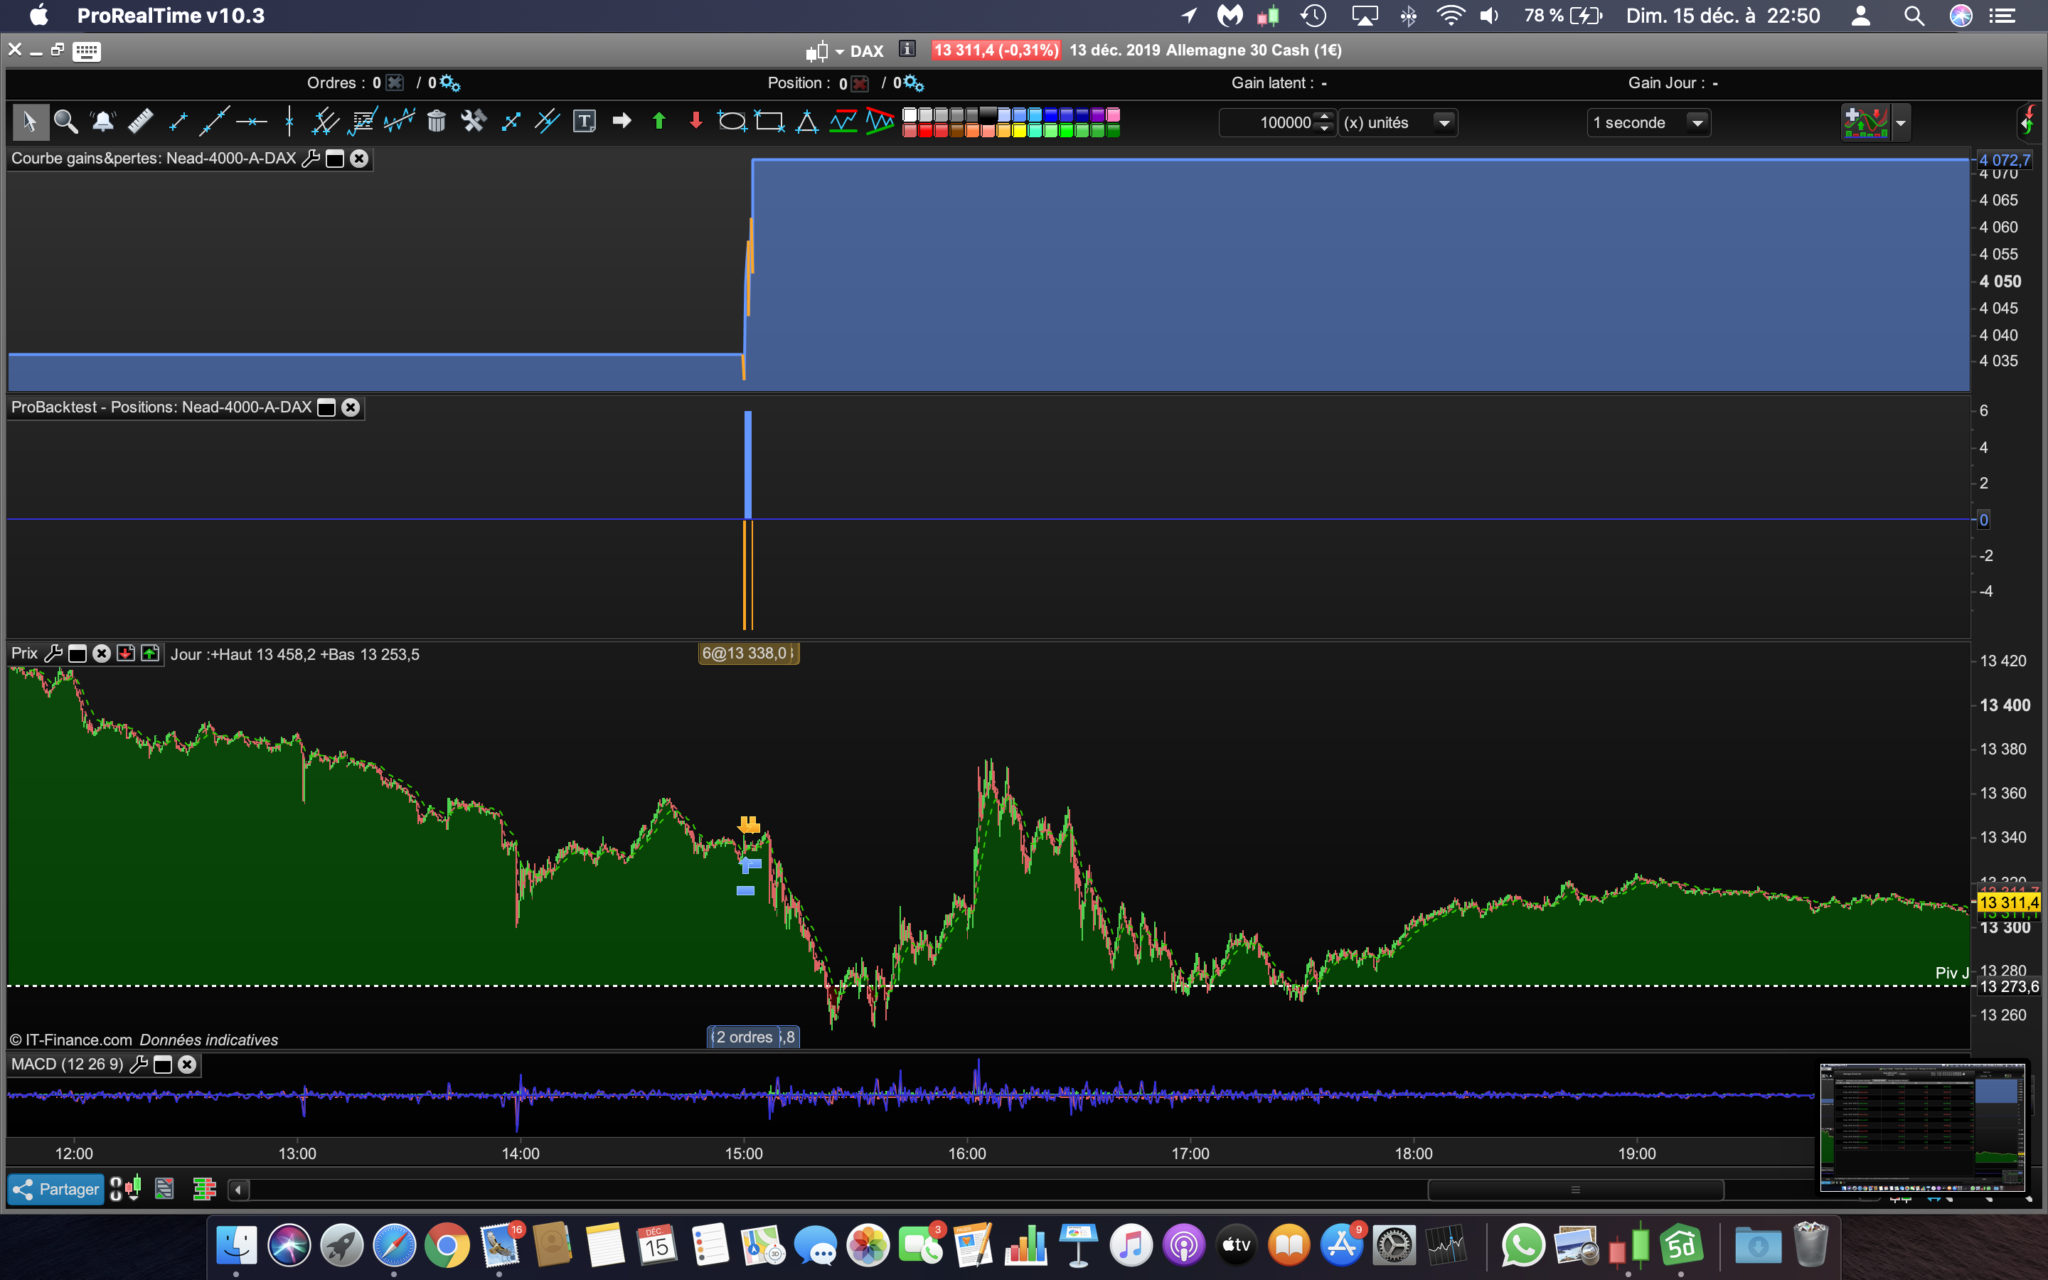2048x1280 pixels.
Task: Open the ProRealTime v10.3 menu
Action: [170, 15]
